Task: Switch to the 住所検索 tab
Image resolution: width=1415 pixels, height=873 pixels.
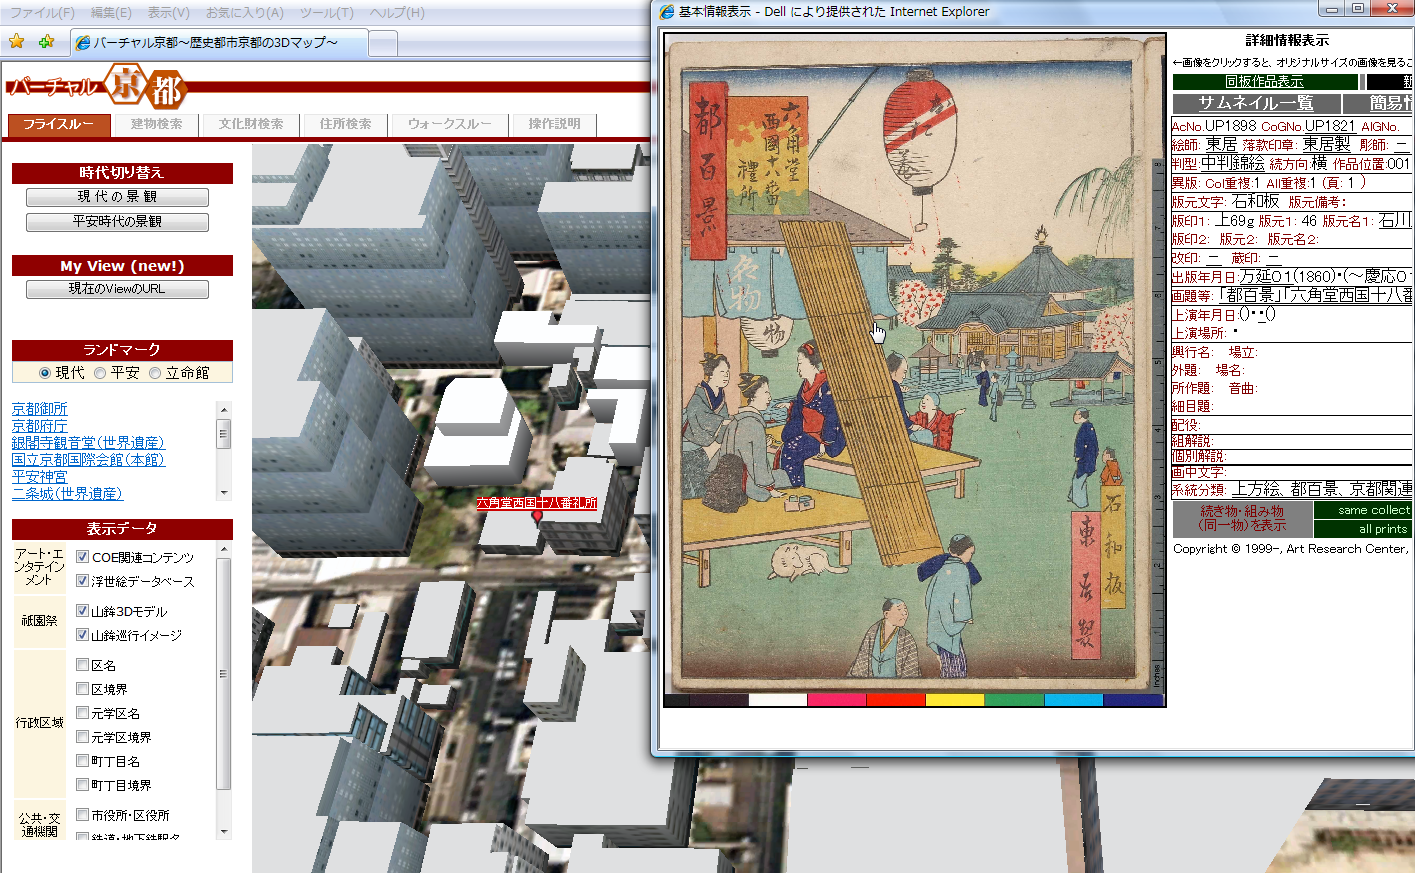Action: click(x=345, y=124)
